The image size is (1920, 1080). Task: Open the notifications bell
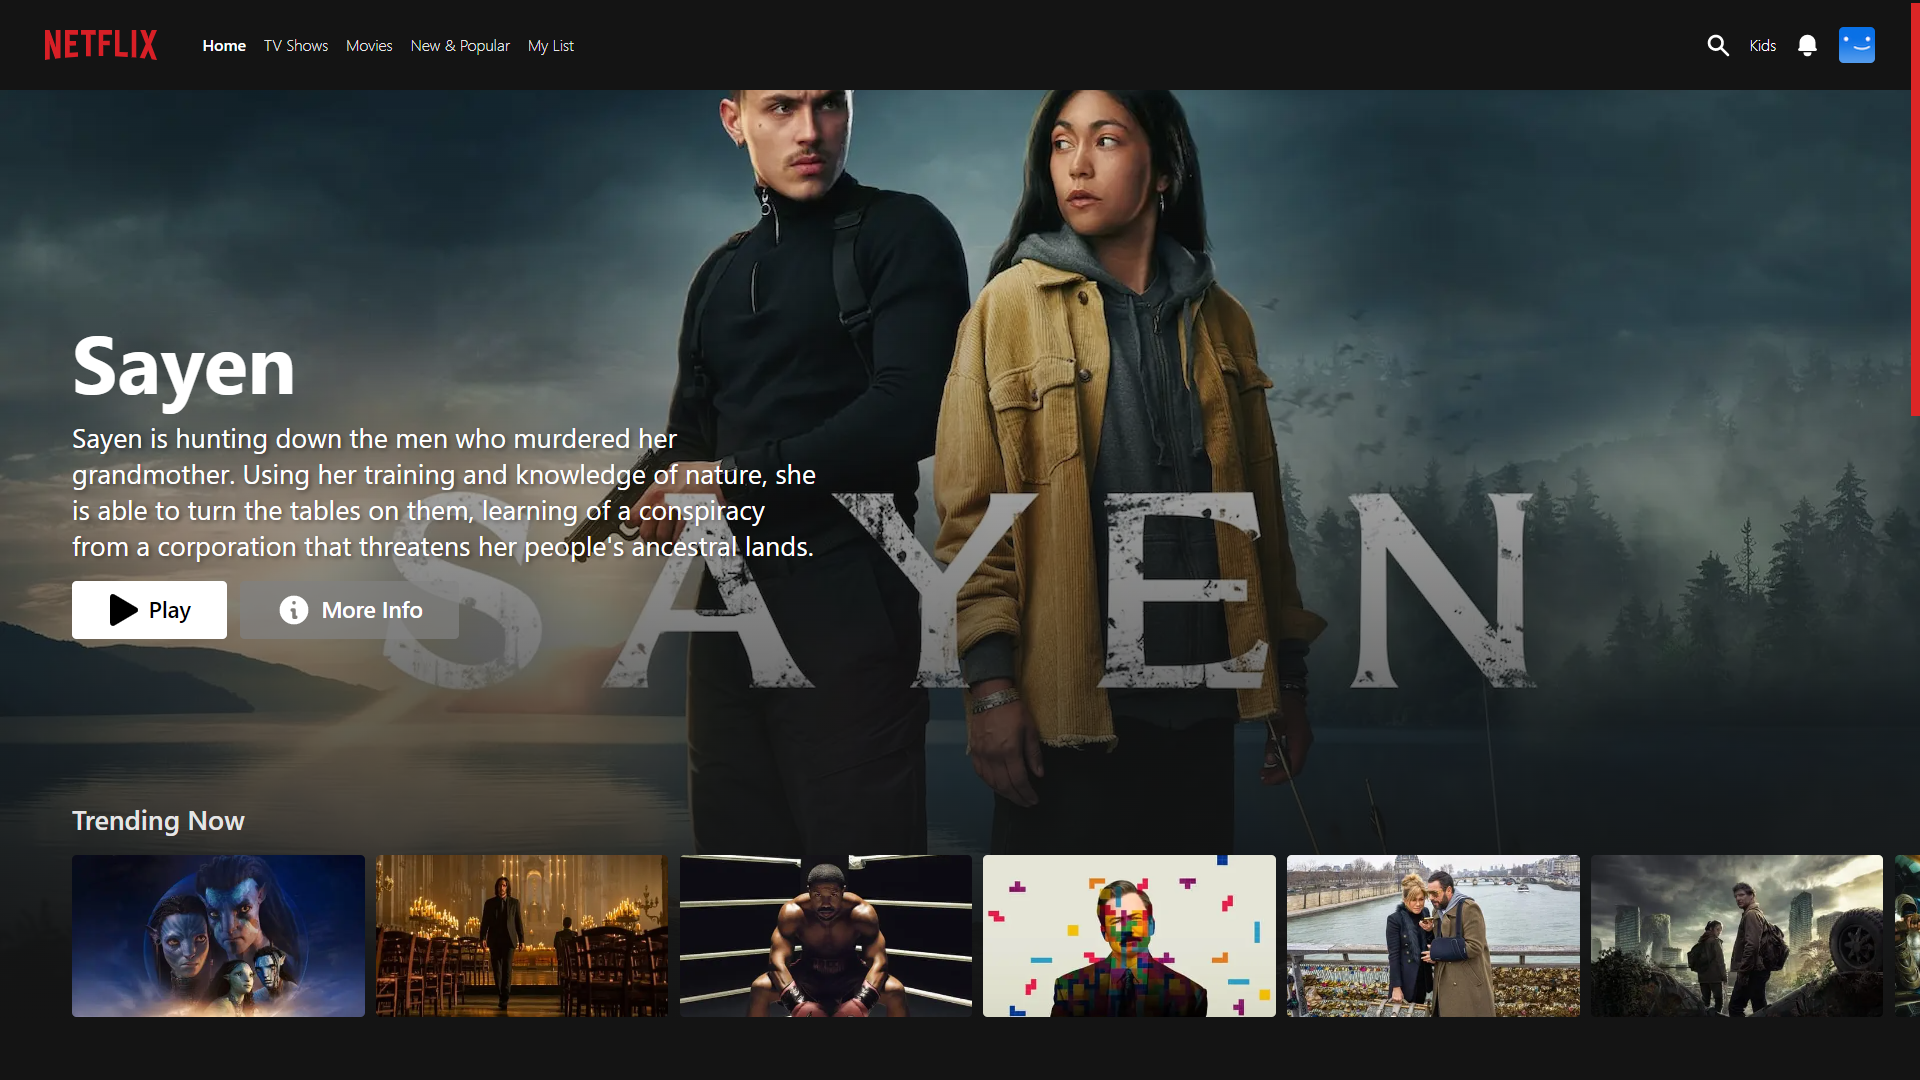1807,45
